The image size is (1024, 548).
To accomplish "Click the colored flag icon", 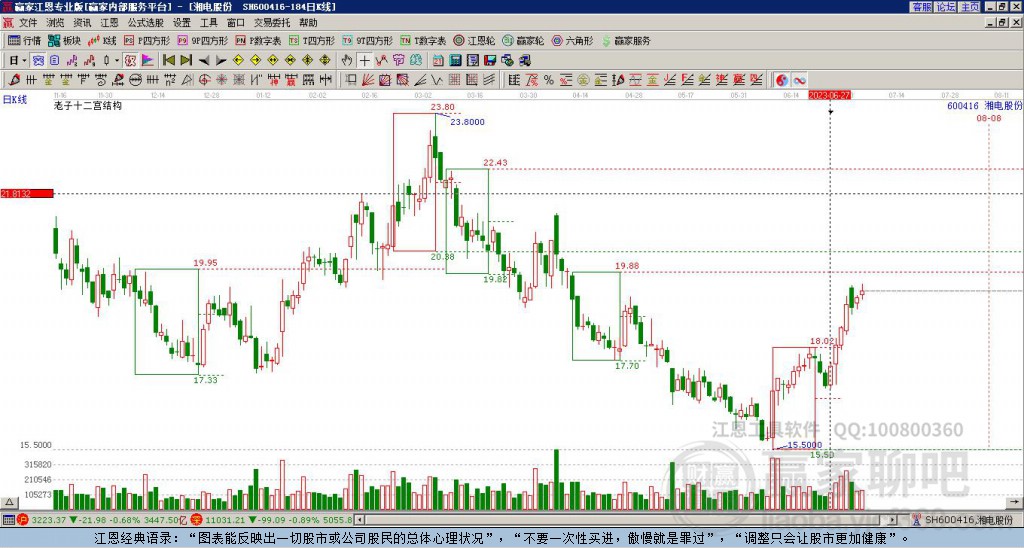I will point(148,61).
